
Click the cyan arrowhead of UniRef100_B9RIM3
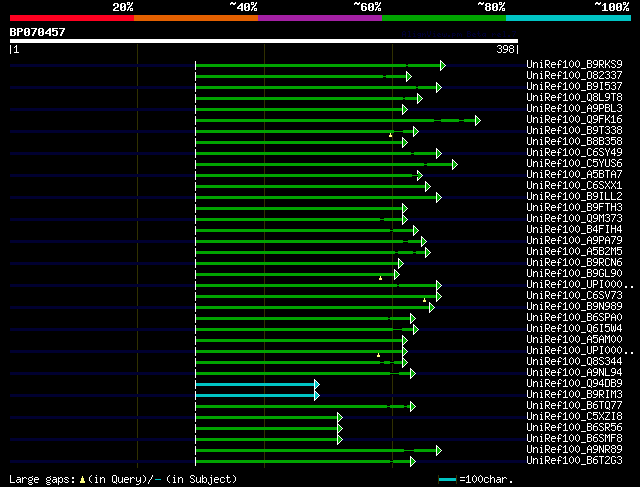(x=317, y=396)
